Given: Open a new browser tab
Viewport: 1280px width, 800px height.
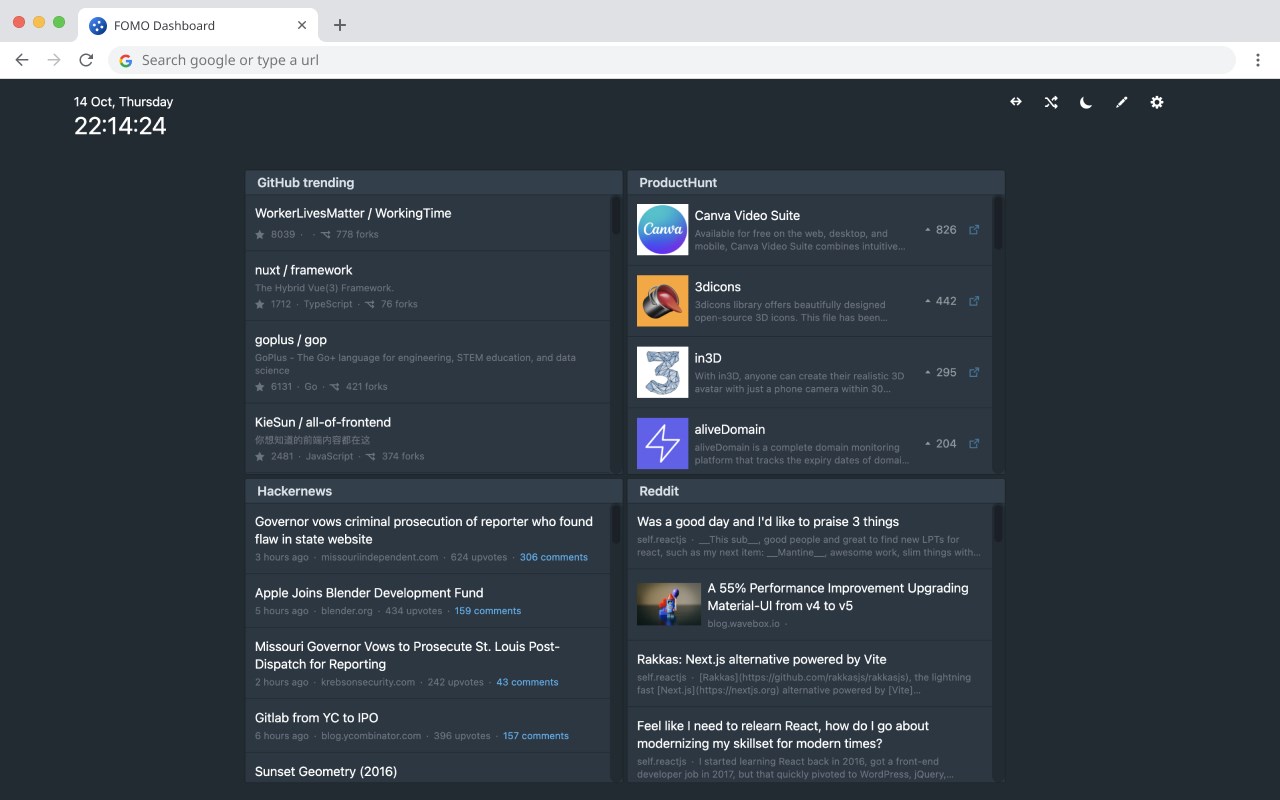Looking at the screenshot, I should coord(340,25).
